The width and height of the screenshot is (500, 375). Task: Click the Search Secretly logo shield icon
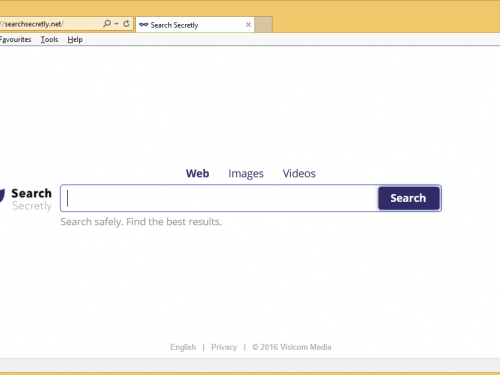pyautogui.click(x=2, y=195)
